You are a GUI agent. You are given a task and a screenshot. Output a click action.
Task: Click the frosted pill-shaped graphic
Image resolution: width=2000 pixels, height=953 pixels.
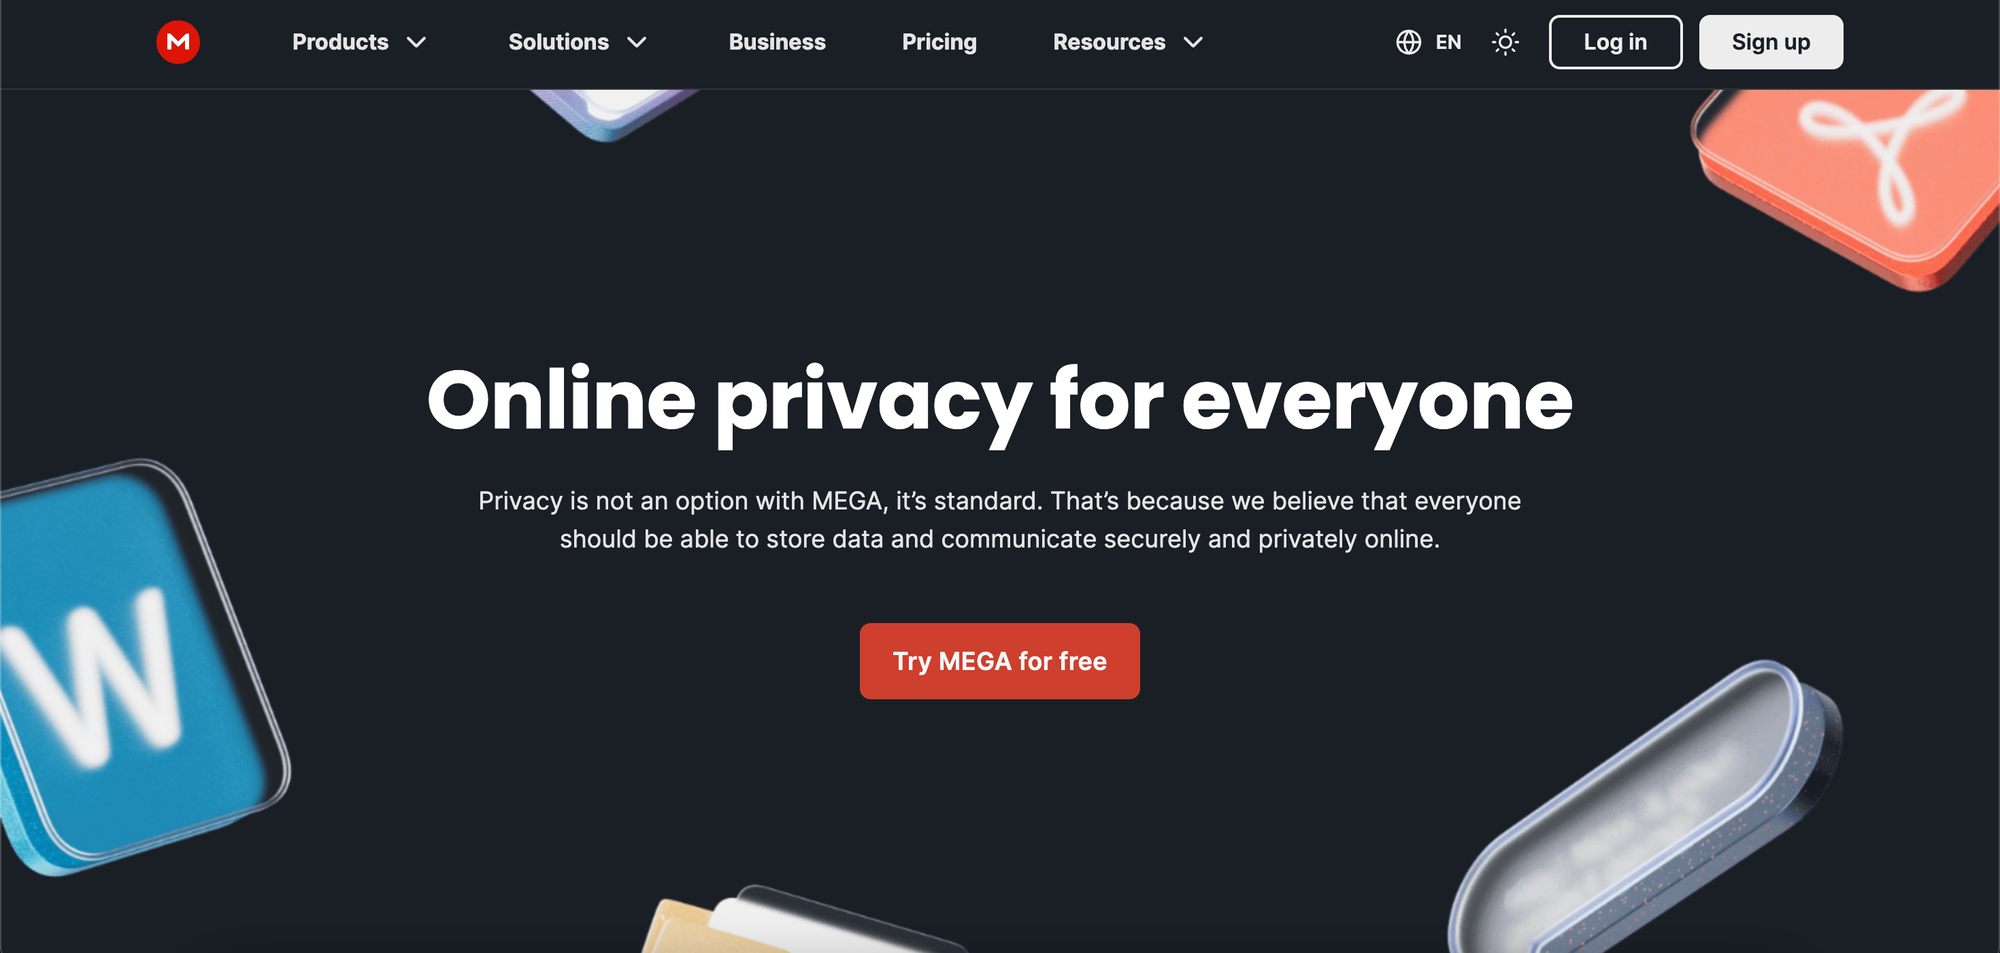1645,810
